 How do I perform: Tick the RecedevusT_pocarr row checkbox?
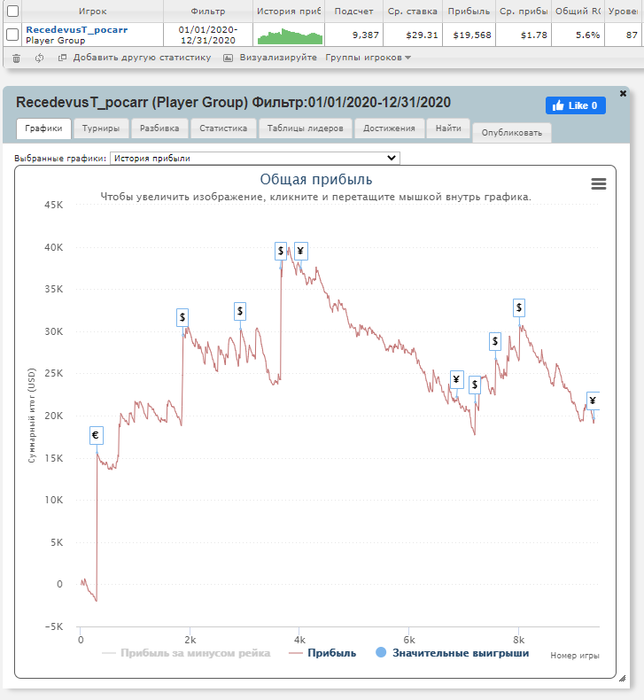click(13, 34)
